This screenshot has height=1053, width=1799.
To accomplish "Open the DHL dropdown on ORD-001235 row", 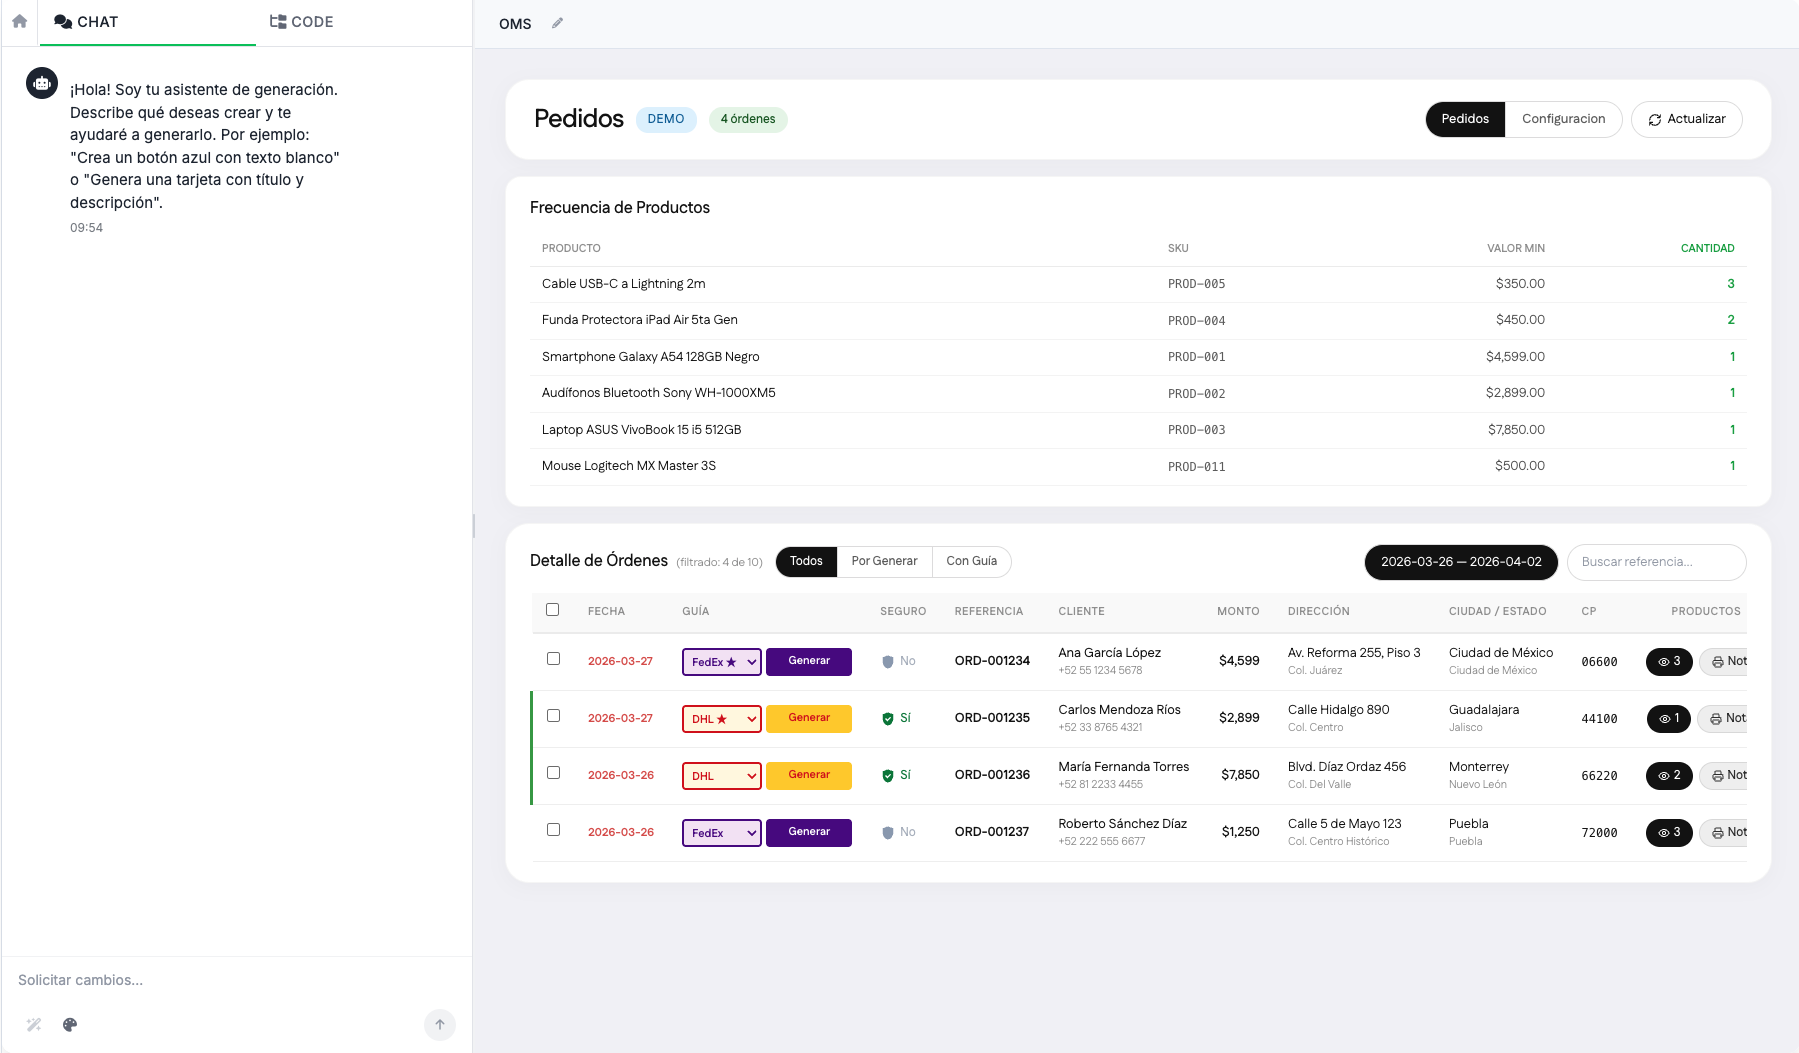I will pyautogui.click(x=721, y=718).
